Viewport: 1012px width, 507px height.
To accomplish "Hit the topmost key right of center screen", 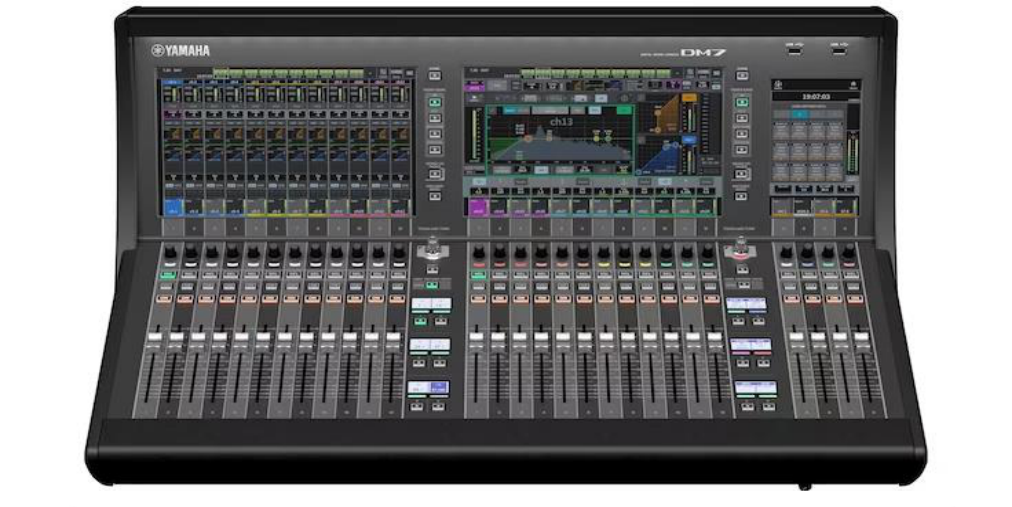I will click(742, 76).
